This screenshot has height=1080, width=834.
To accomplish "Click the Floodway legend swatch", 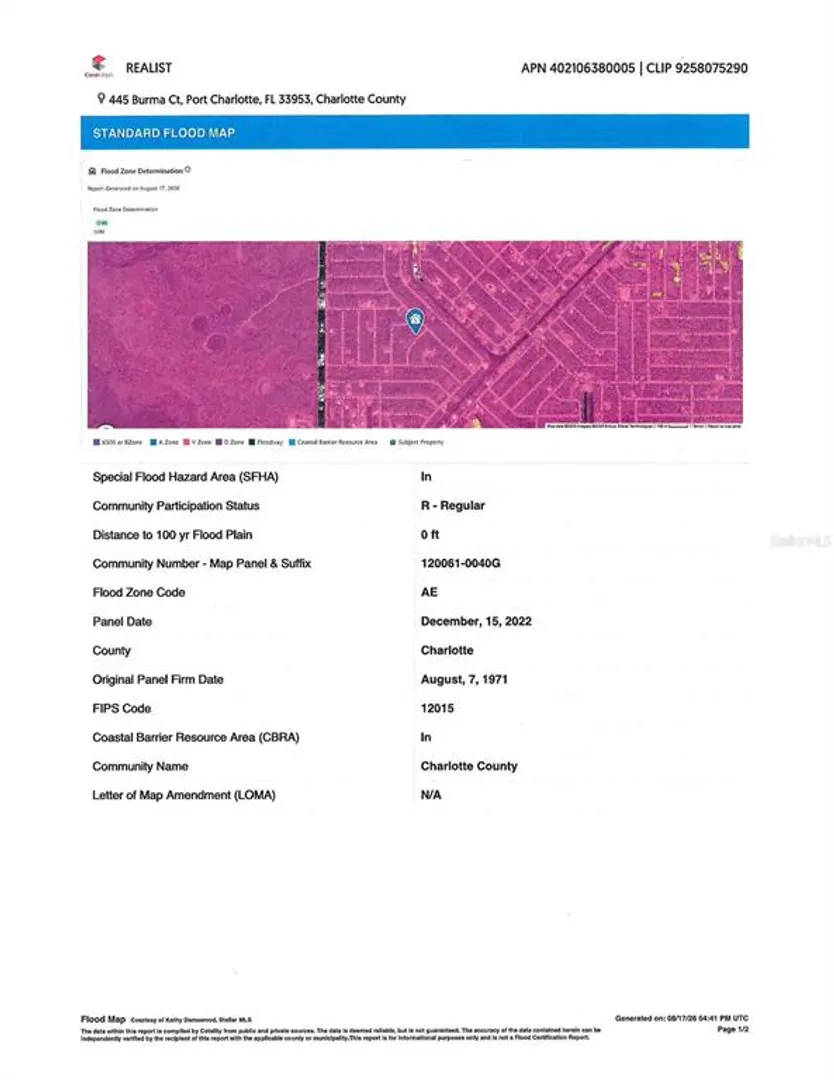I will pos(252,442).
